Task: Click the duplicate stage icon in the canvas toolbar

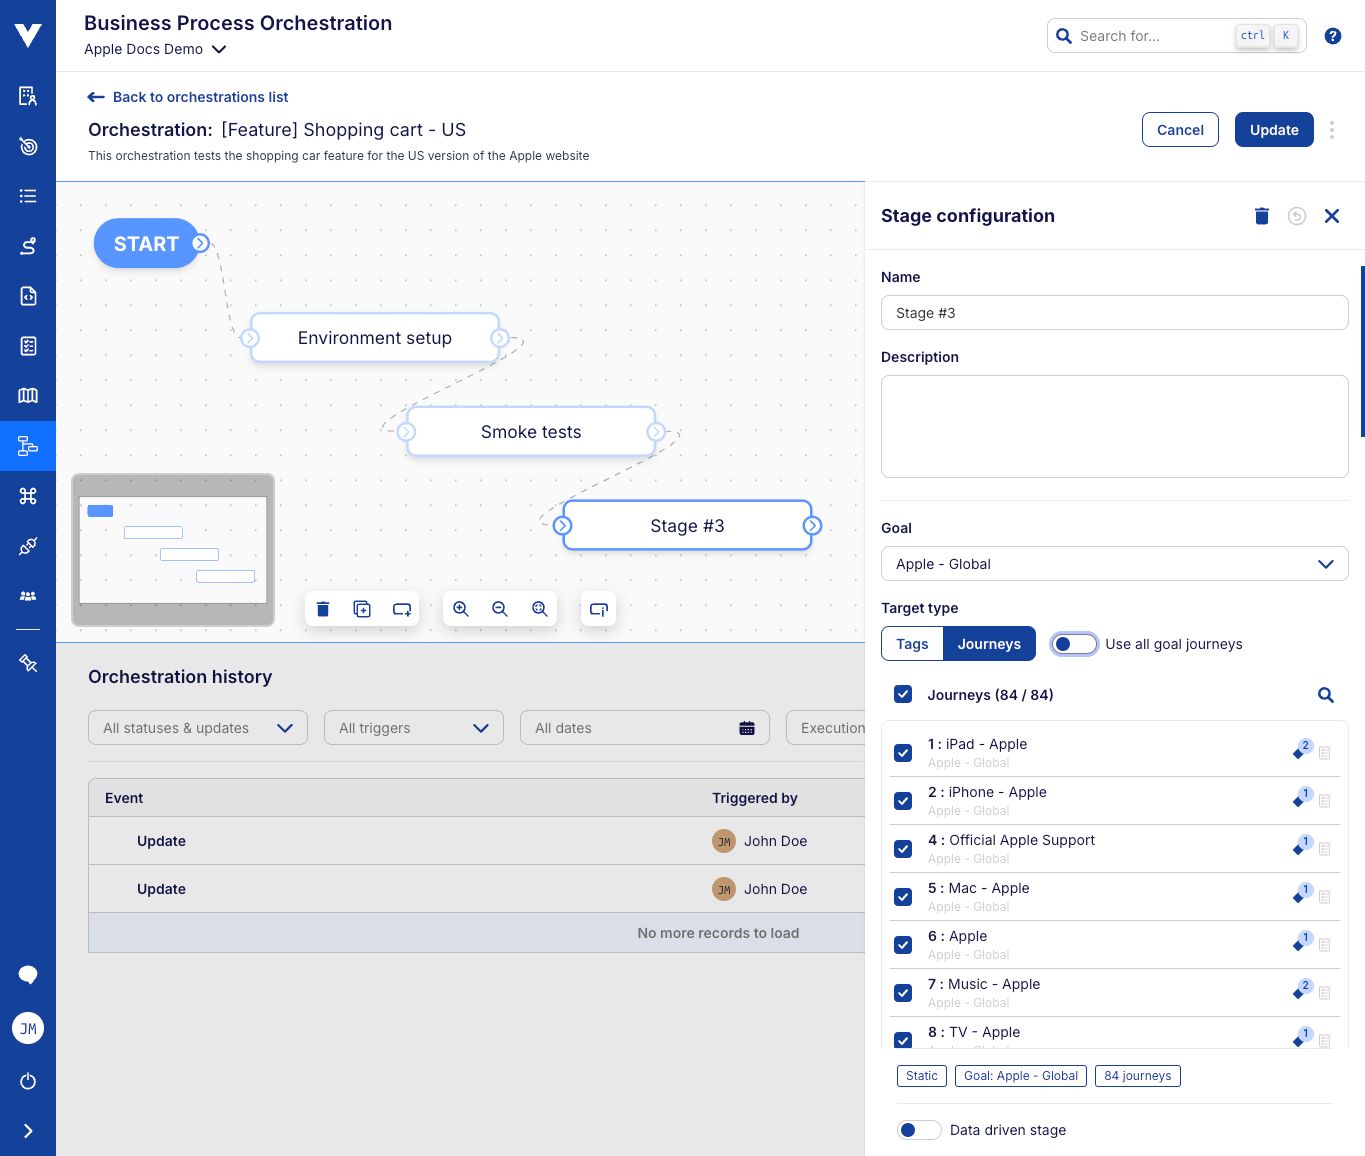Action: pyautogui.click(x=362, y=609)
